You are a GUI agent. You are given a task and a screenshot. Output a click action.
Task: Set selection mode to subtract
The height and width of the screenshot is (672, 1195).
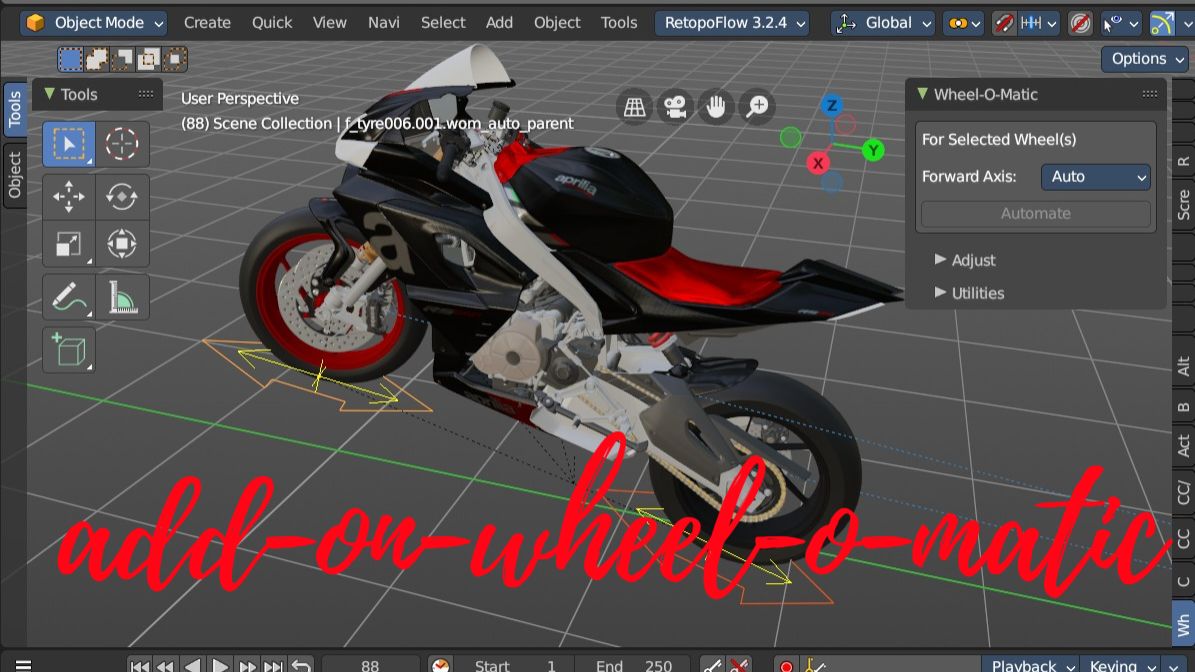click(123, 59)
